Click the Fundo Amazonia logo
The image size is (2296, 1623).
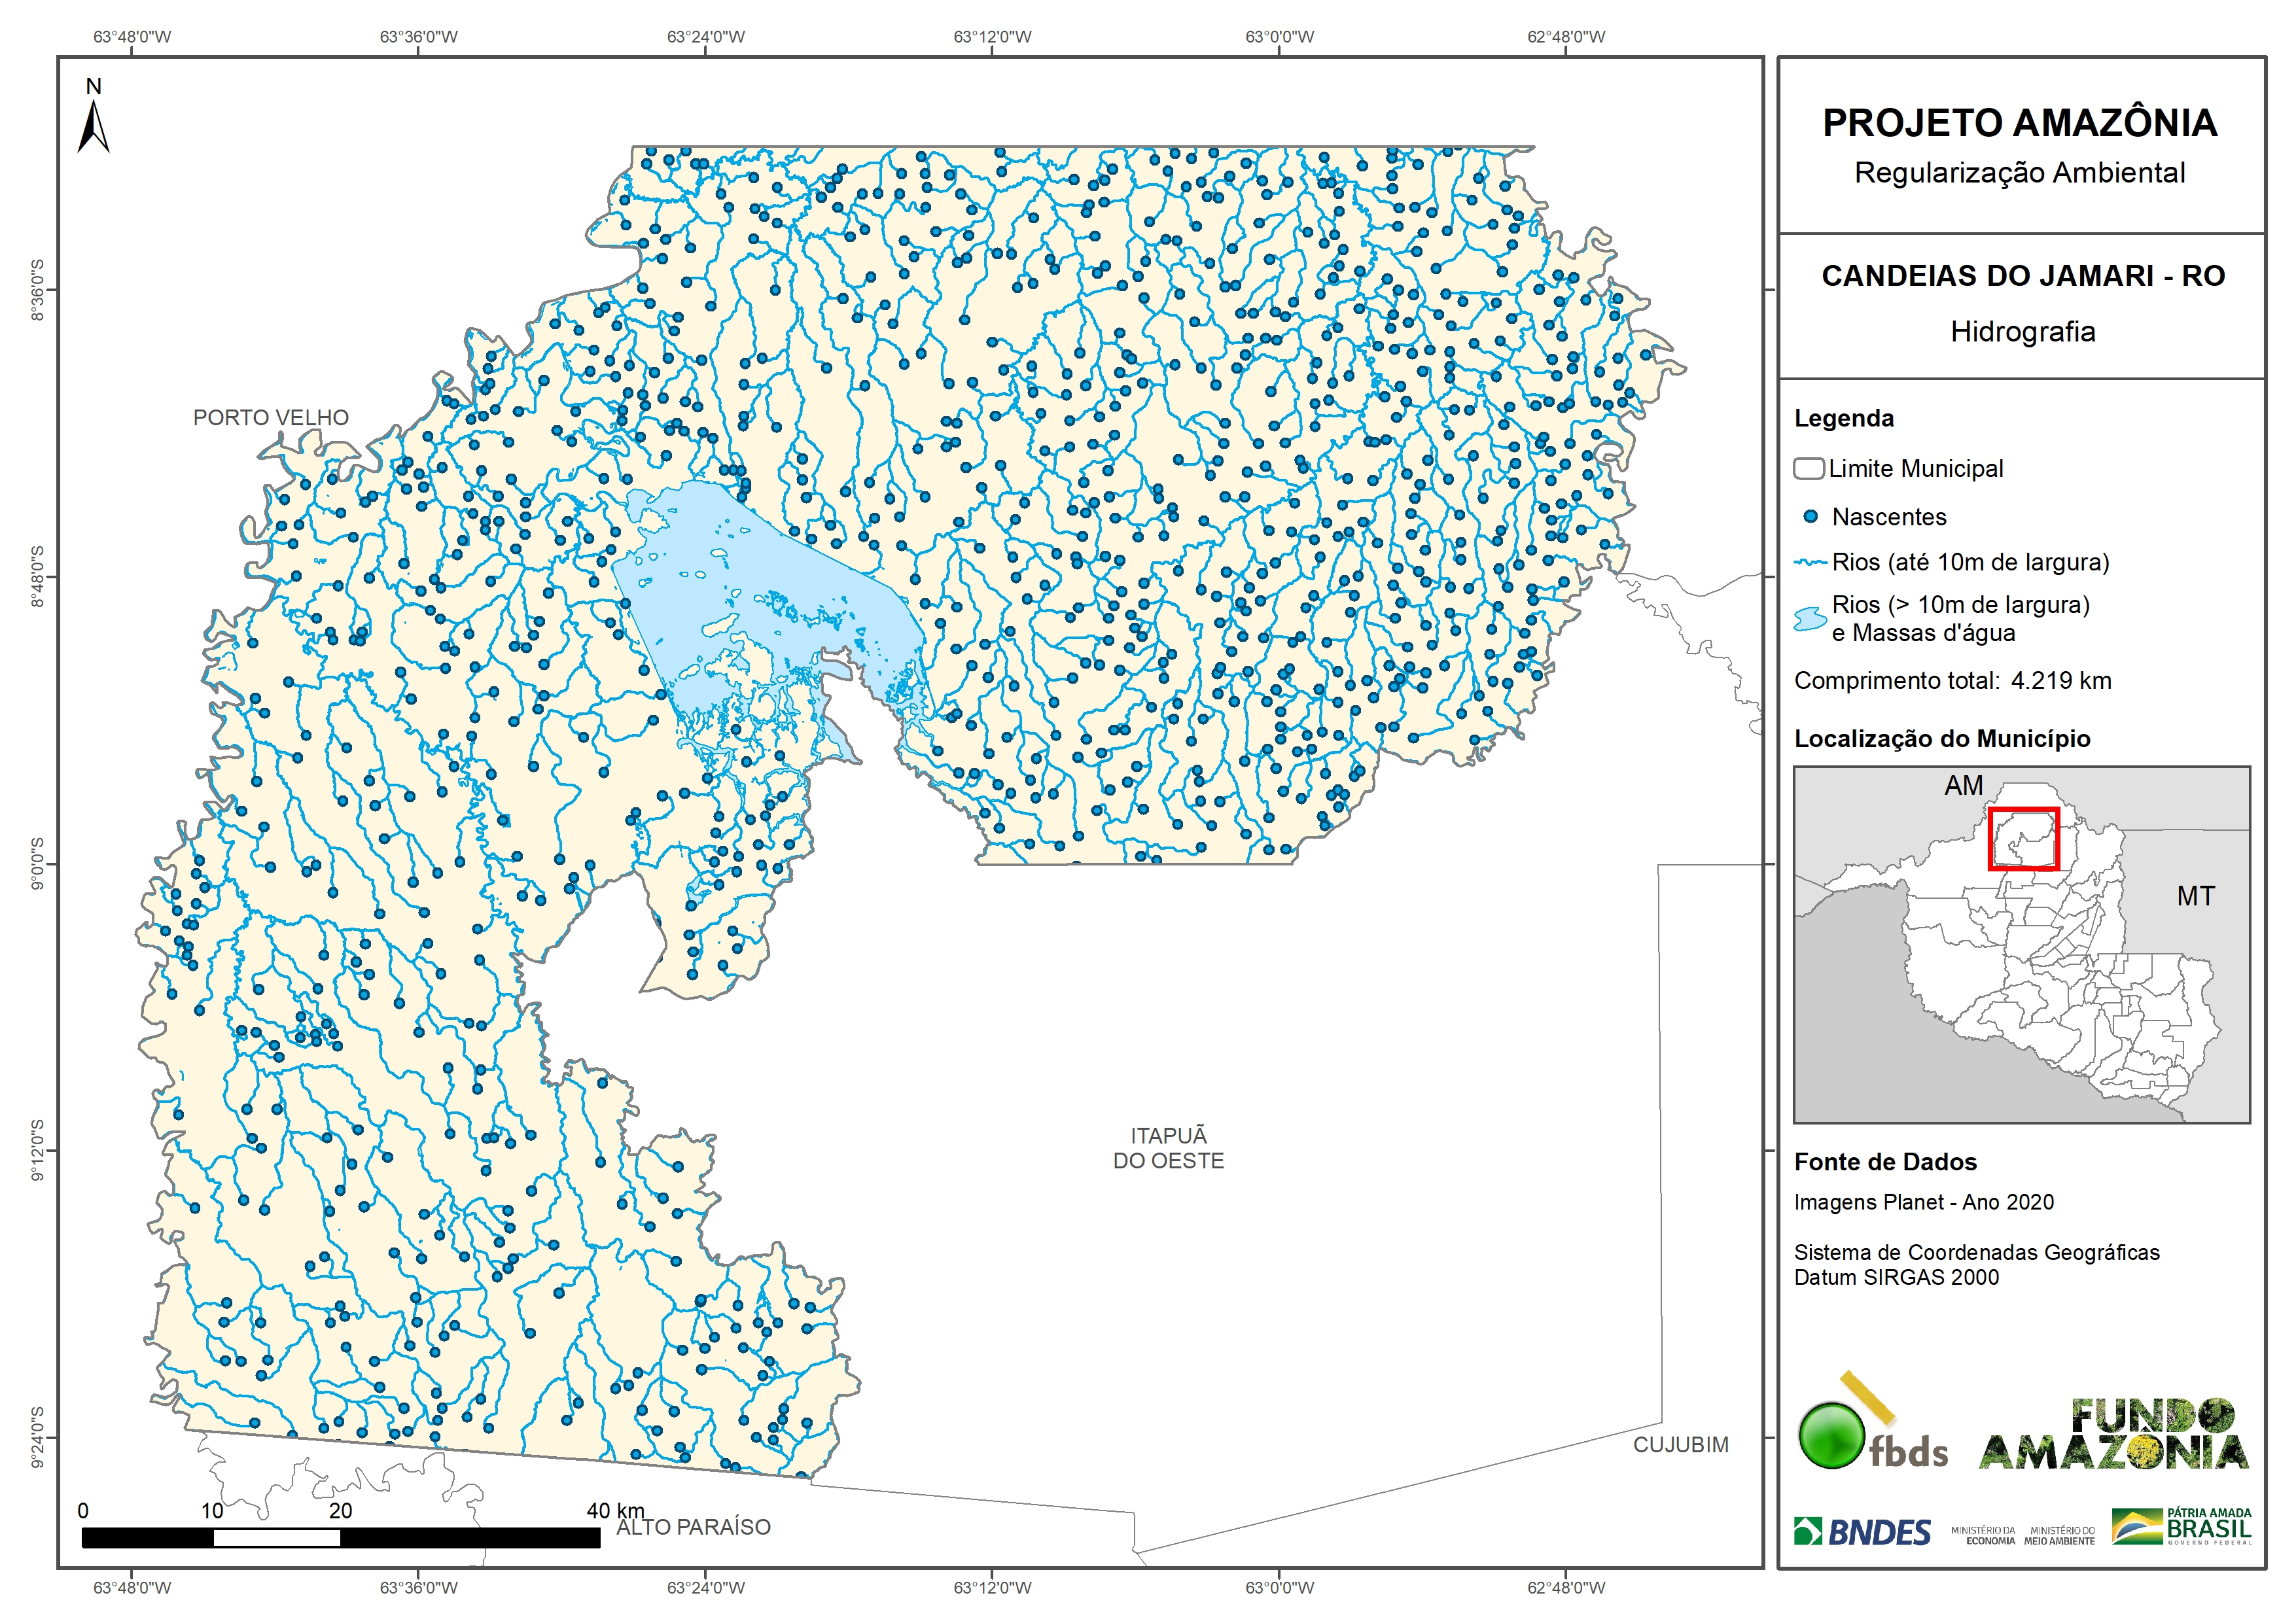tap(2113, 1435)
